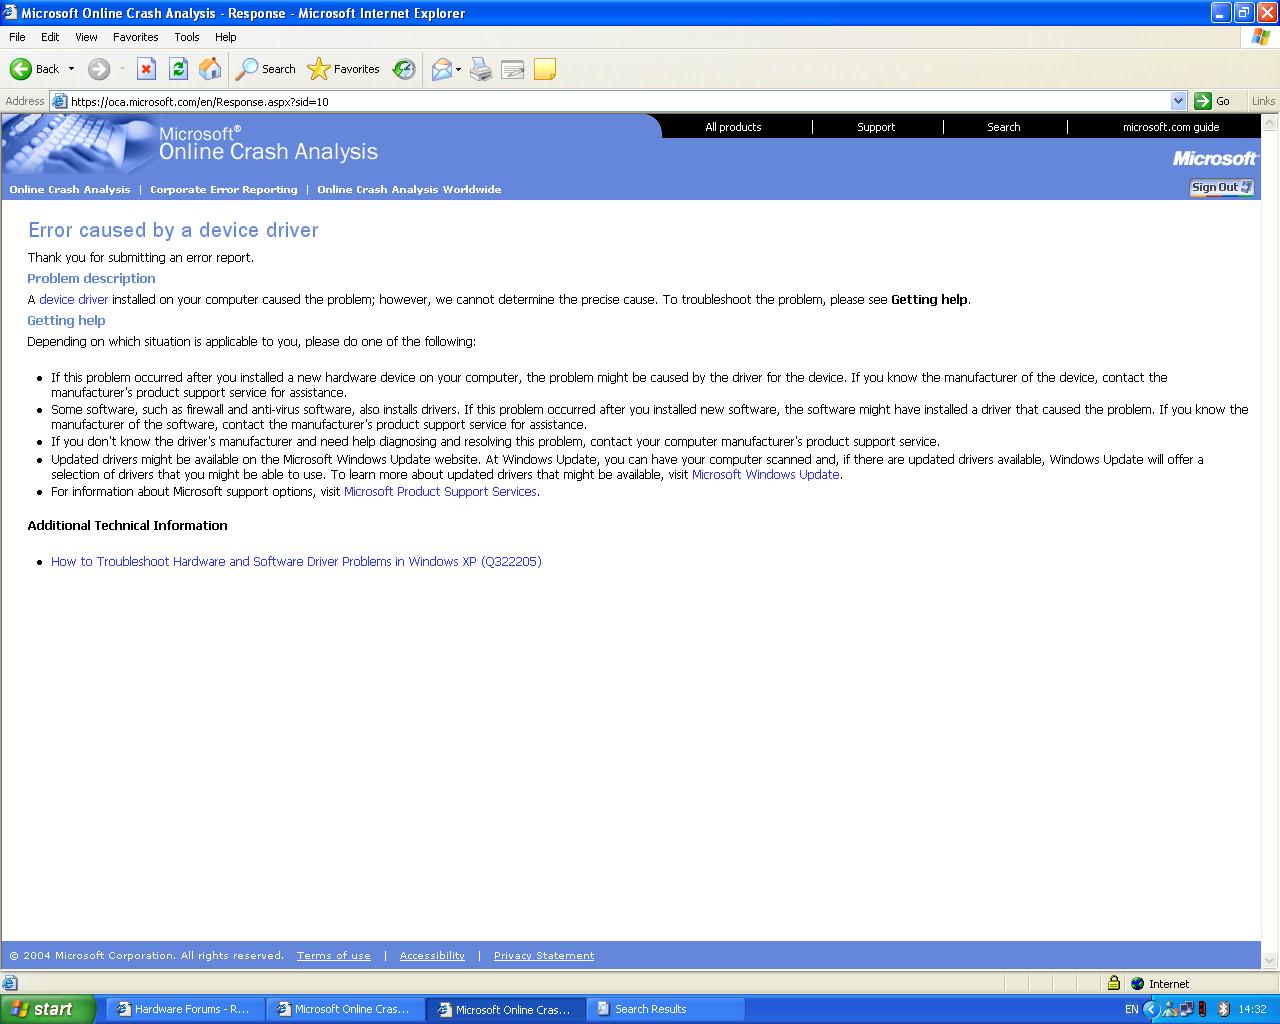This screenshot has width=1280, height=1024.
Task: Click the network connection tray icon
Action: 1185,1009
